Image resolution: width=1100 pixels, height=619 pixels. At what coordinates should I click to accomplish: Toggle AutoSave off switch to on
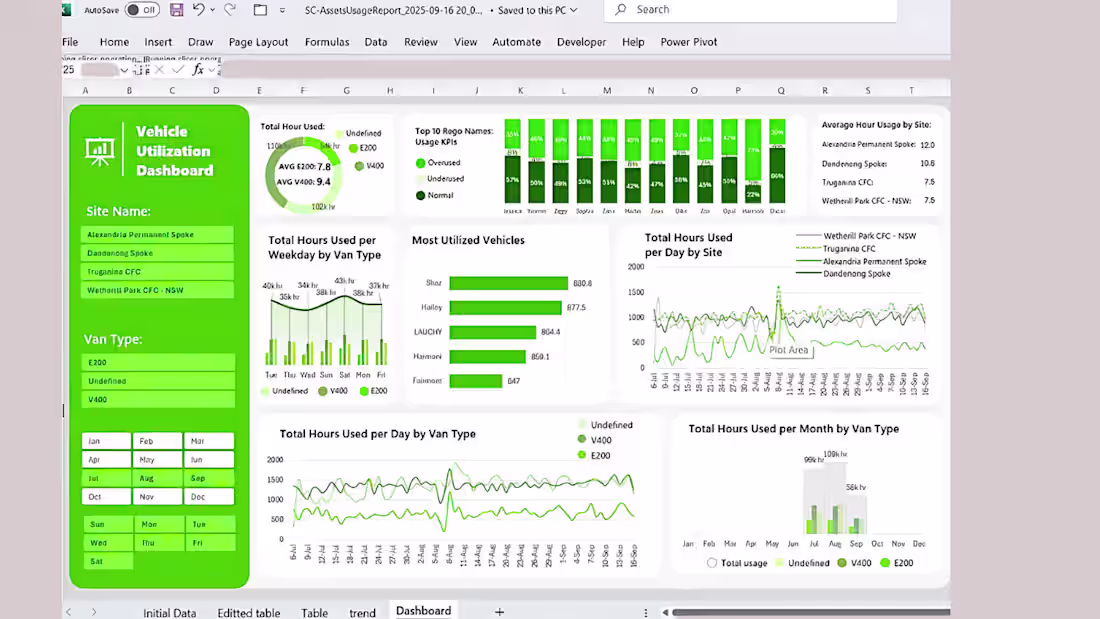(x=140, y=10)
